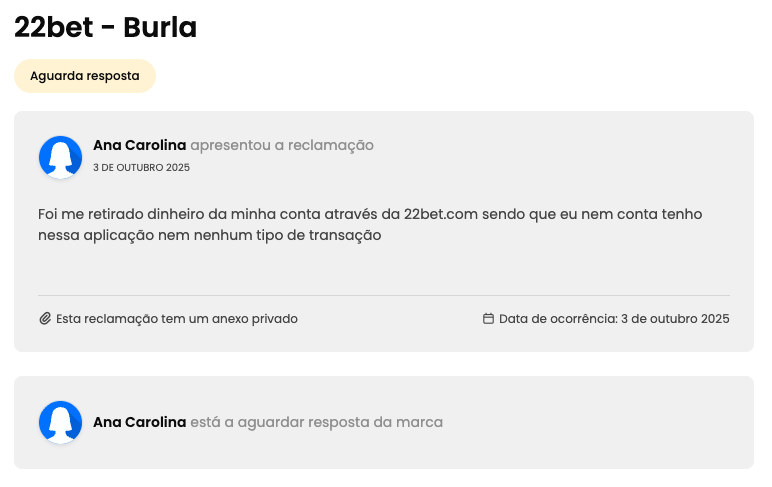Click "Esta reclamação tem um anexo privado" label
The height and width of the screenshot is (487, 772).
click(x=177, y=319)
